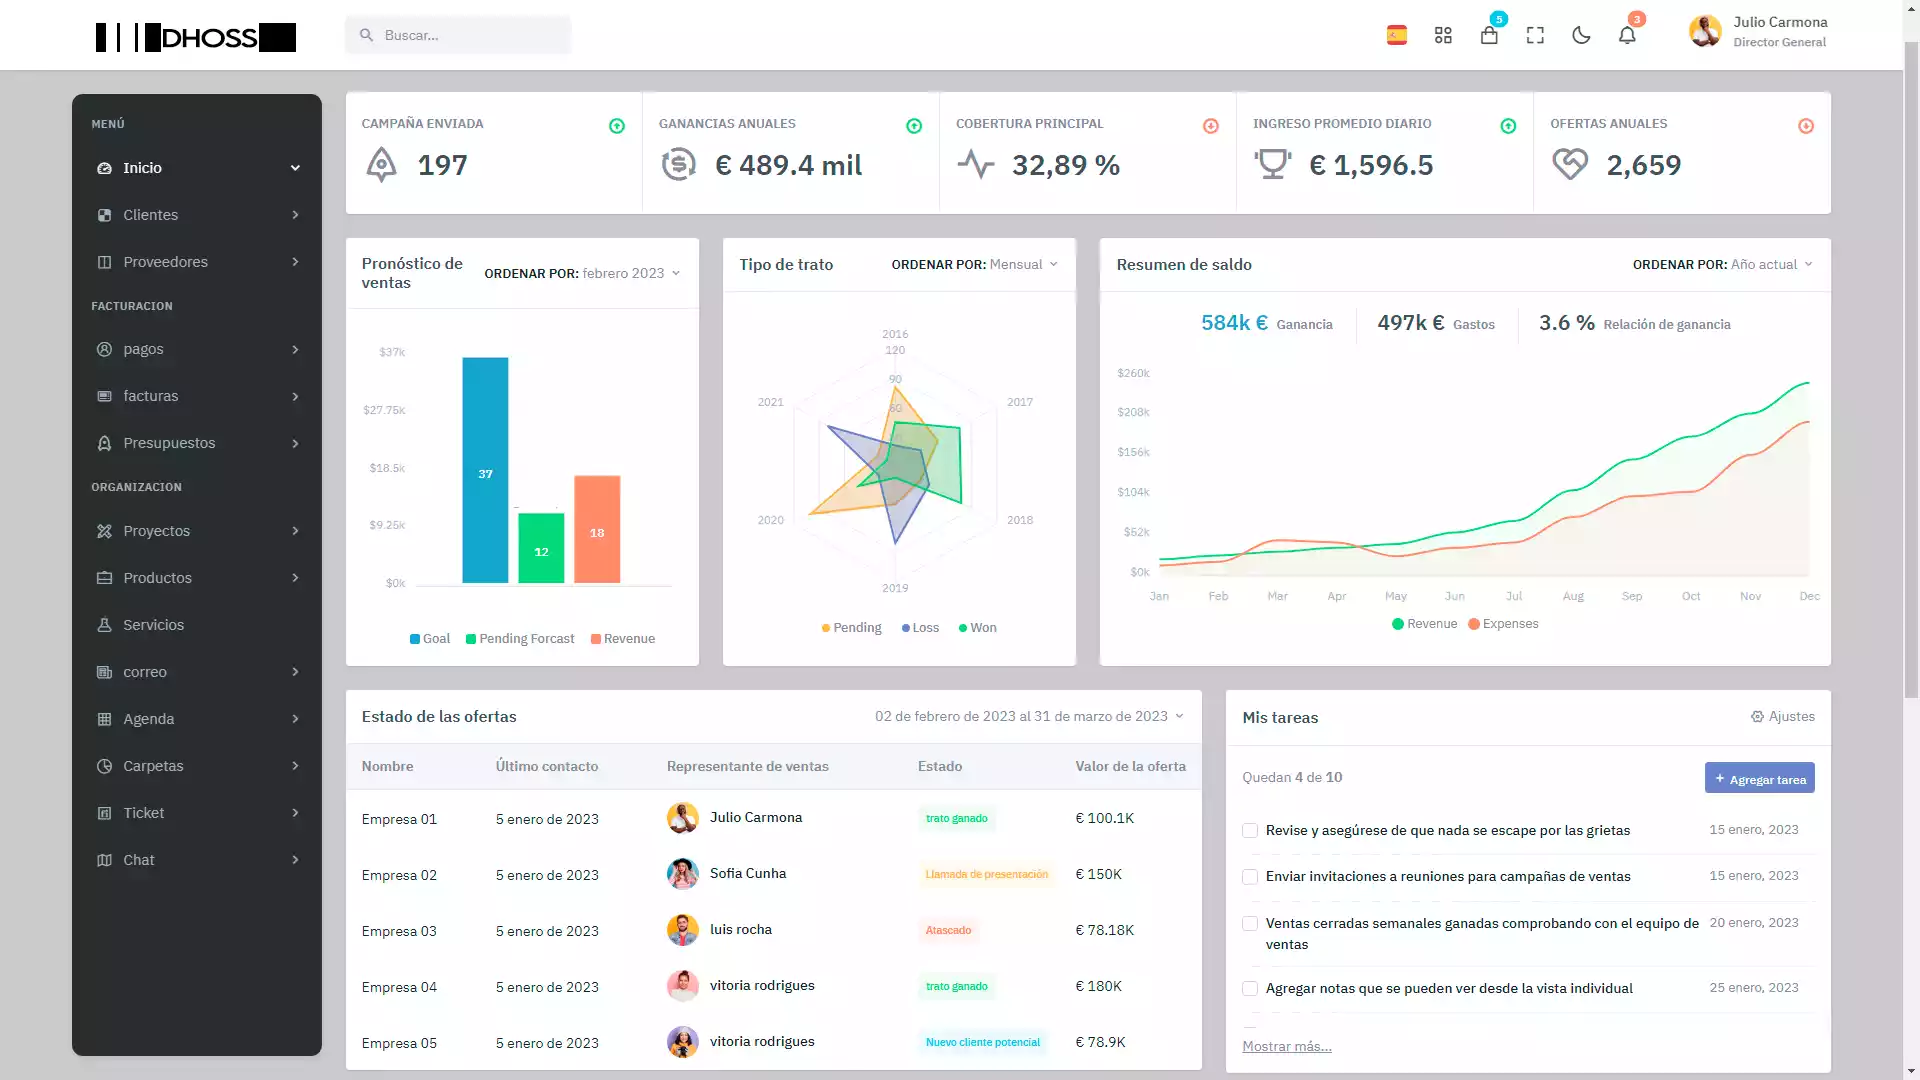Switch to dark mode moon icon

1581,36
